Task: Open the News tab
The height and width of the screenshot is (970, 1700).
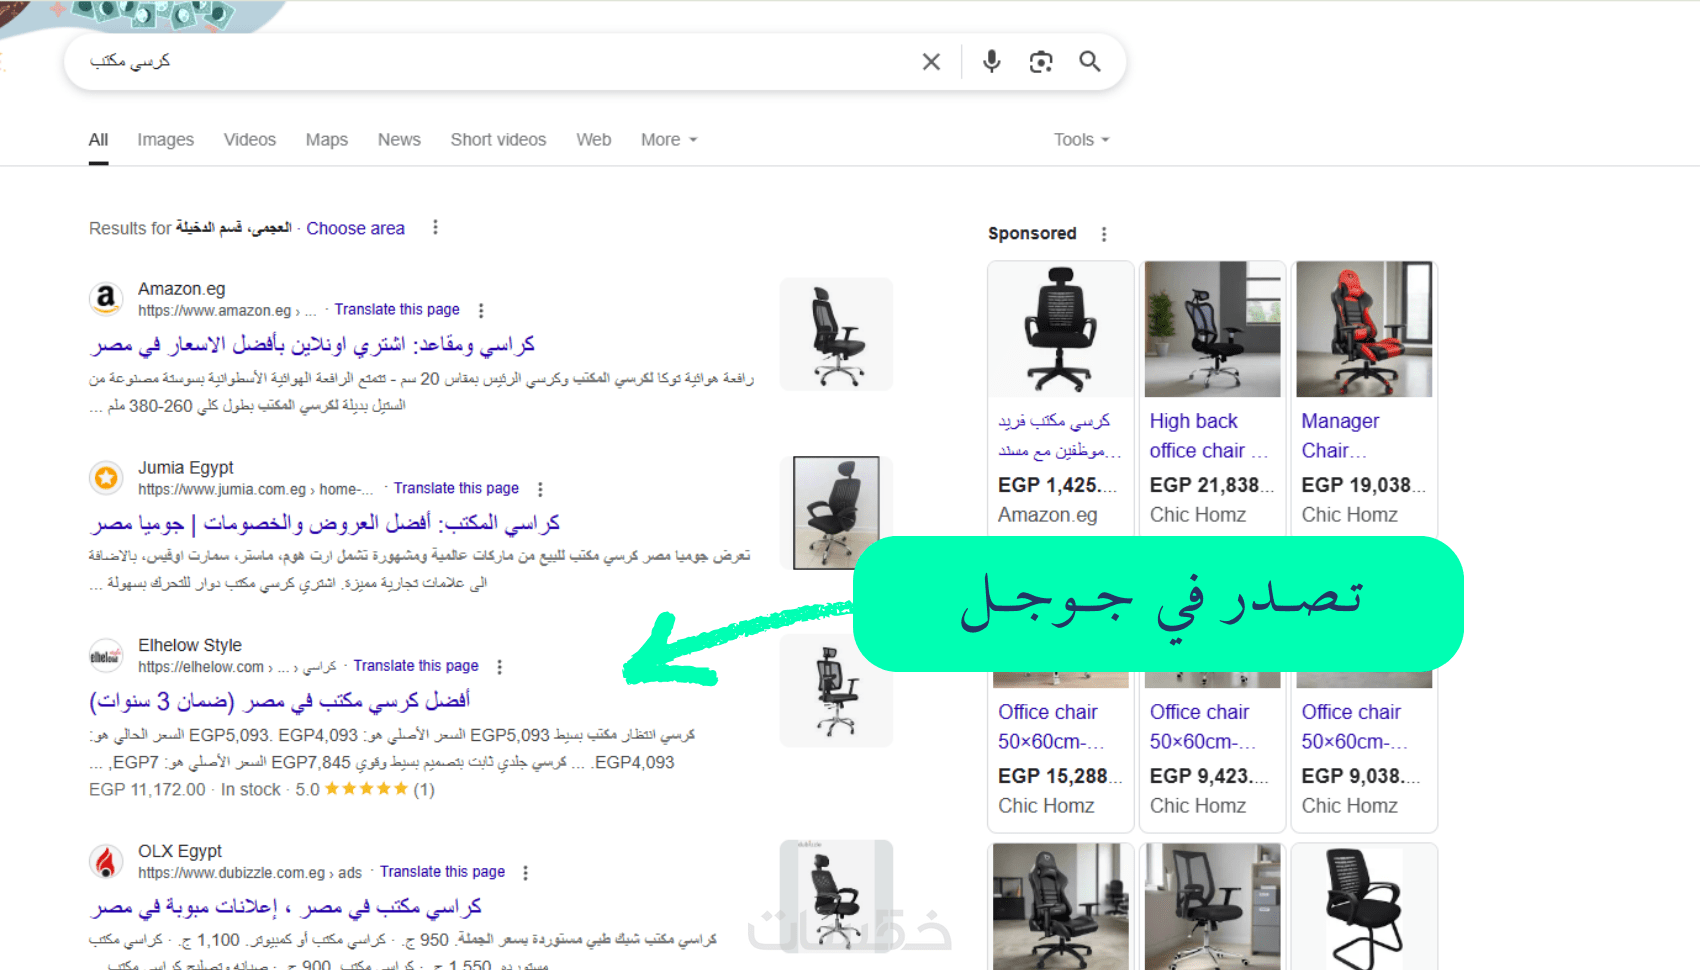Action: [399, 140]
